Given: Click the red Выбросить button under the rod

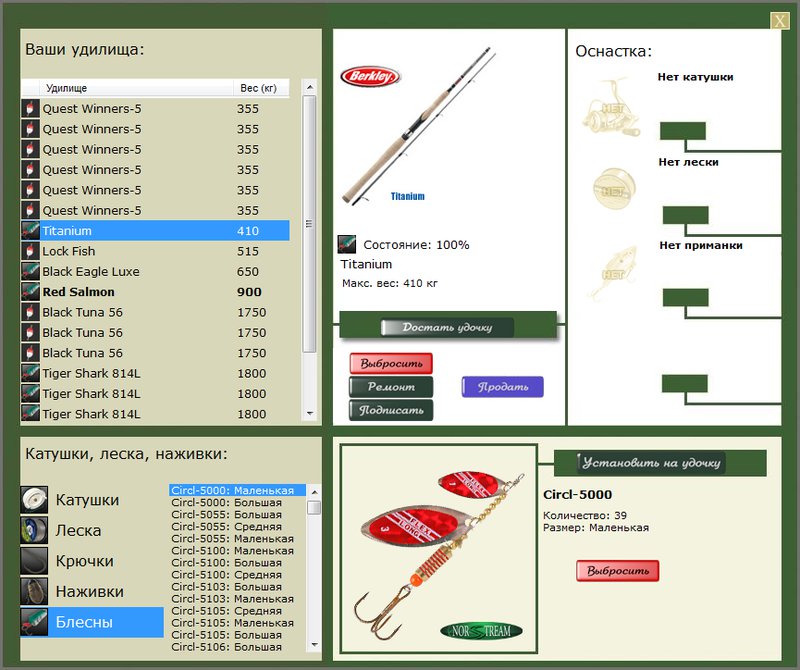Looking at the screenshot, I should point(391,363).
